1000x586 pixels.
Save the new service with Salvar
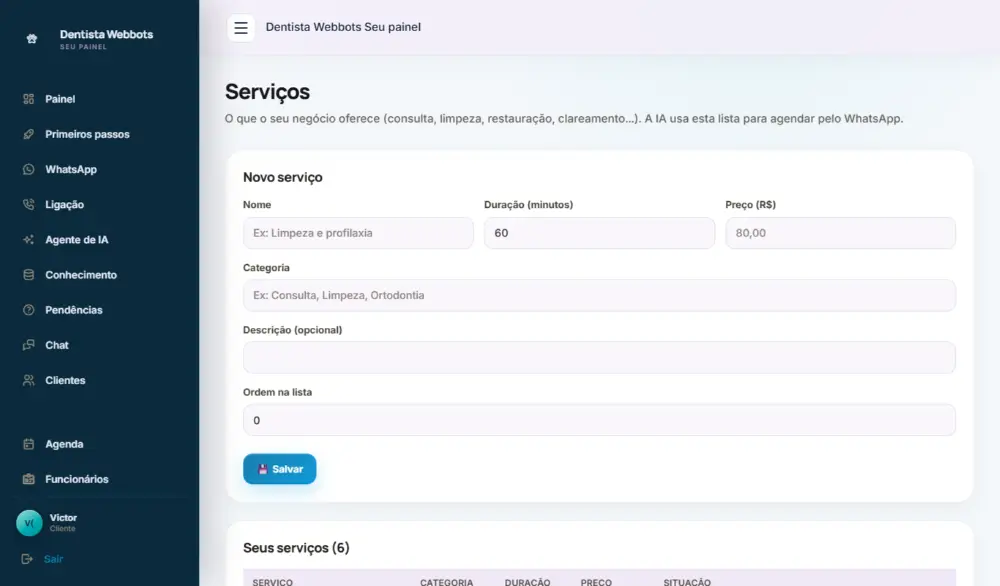pyautogui.click(x=279, y=469)
